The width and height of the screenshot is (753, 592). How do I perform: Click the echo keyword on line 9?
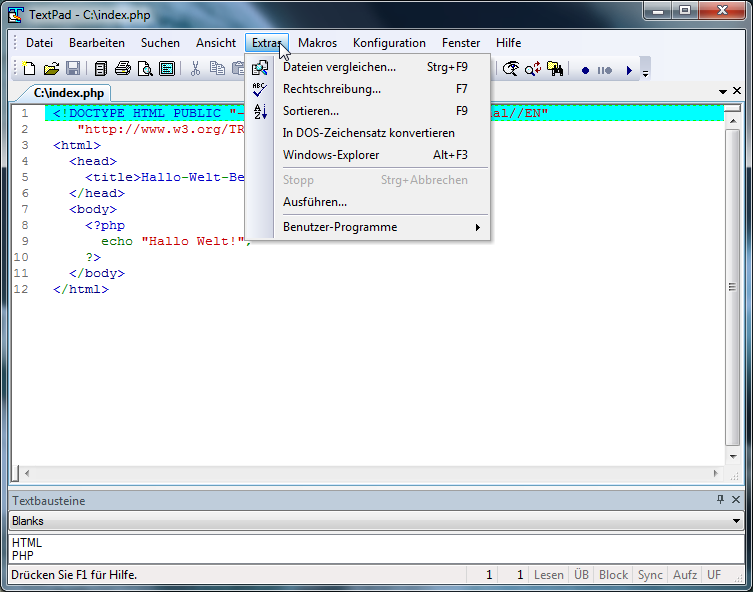[x=117, y=241]
